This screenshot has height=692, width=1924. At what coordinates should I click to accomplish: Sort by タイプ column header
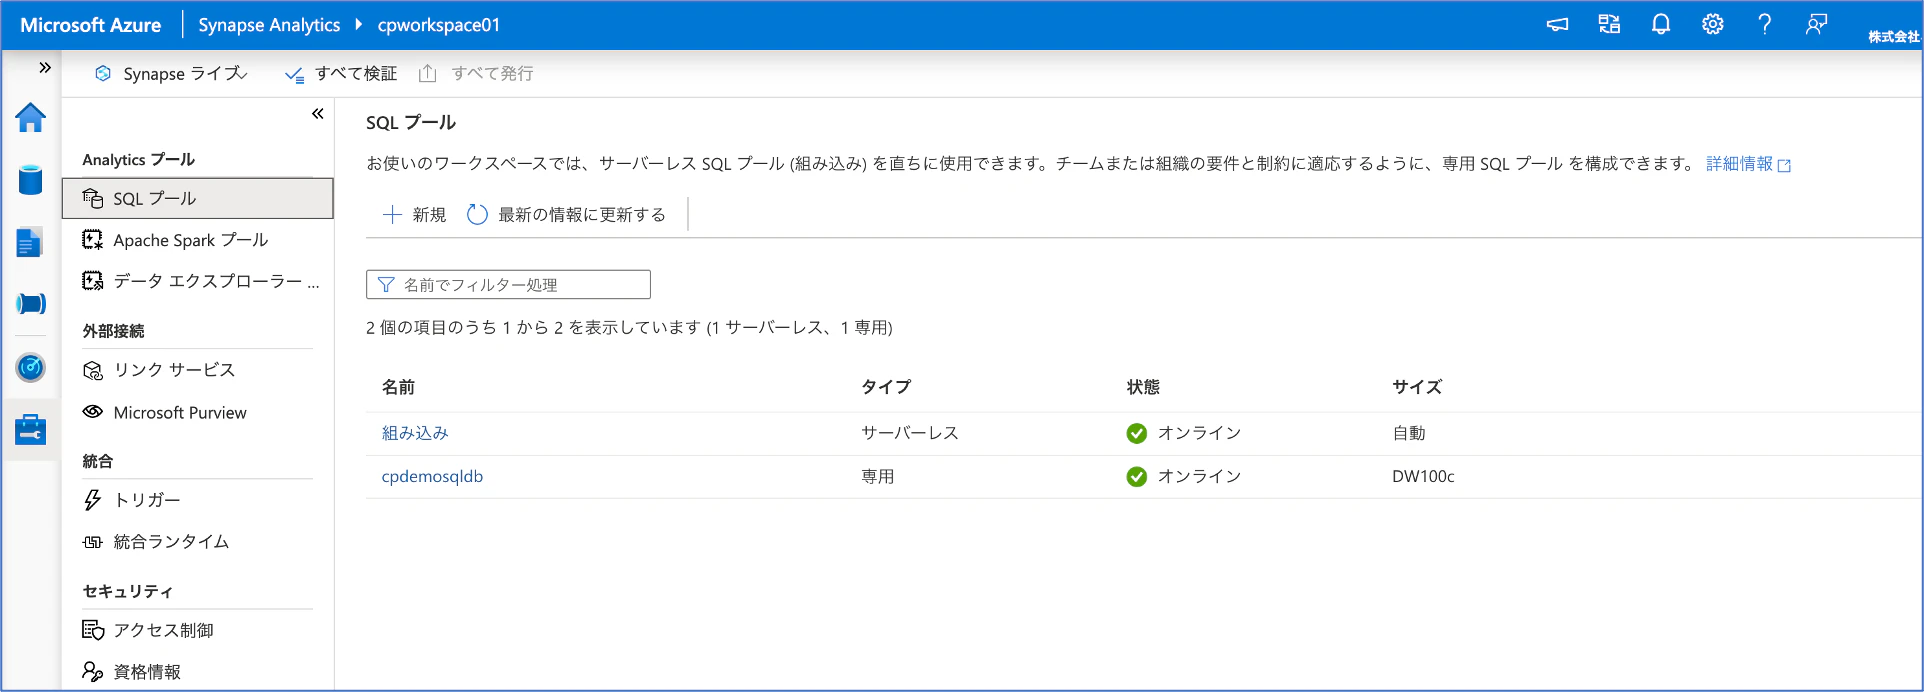point(886,387)
